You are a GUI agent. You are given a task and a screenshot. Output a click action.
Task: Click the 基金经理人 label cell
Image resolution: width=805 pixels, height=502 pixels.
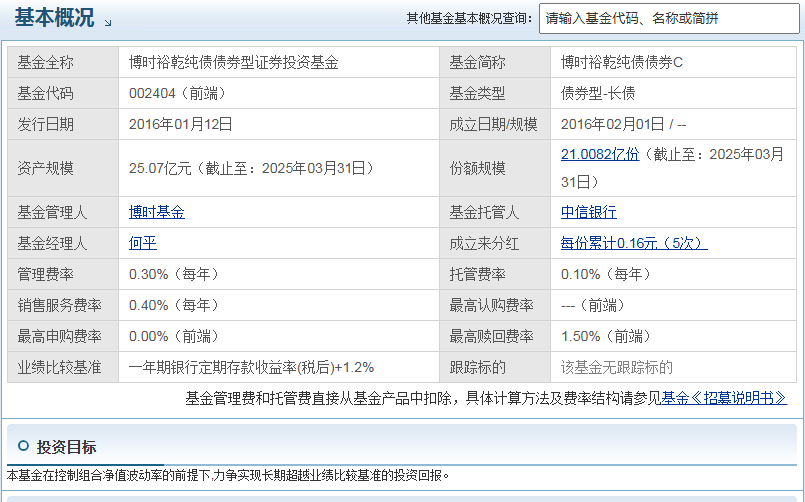(63, 243)
